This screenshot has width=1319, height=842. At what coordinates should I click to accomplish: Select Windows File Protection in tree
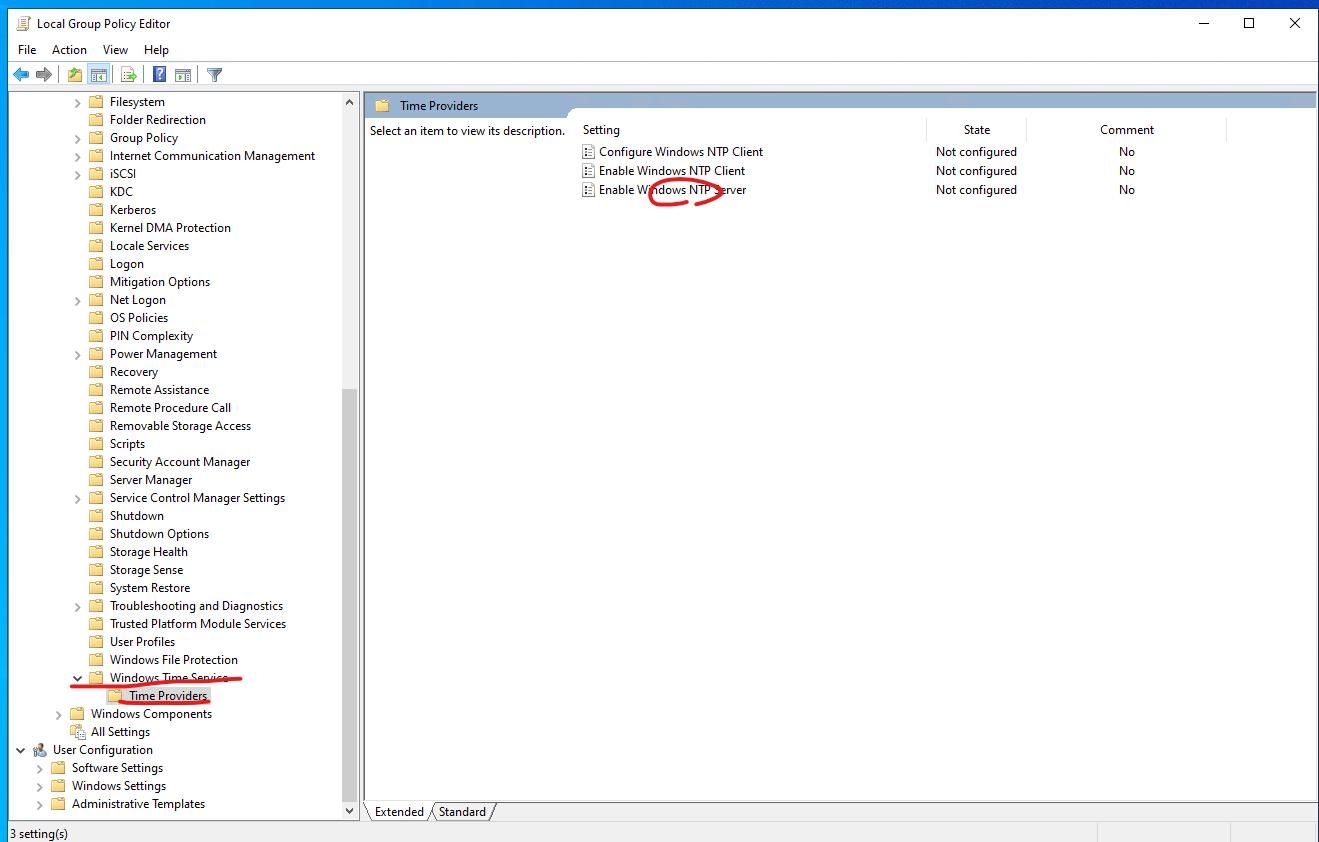174,660
